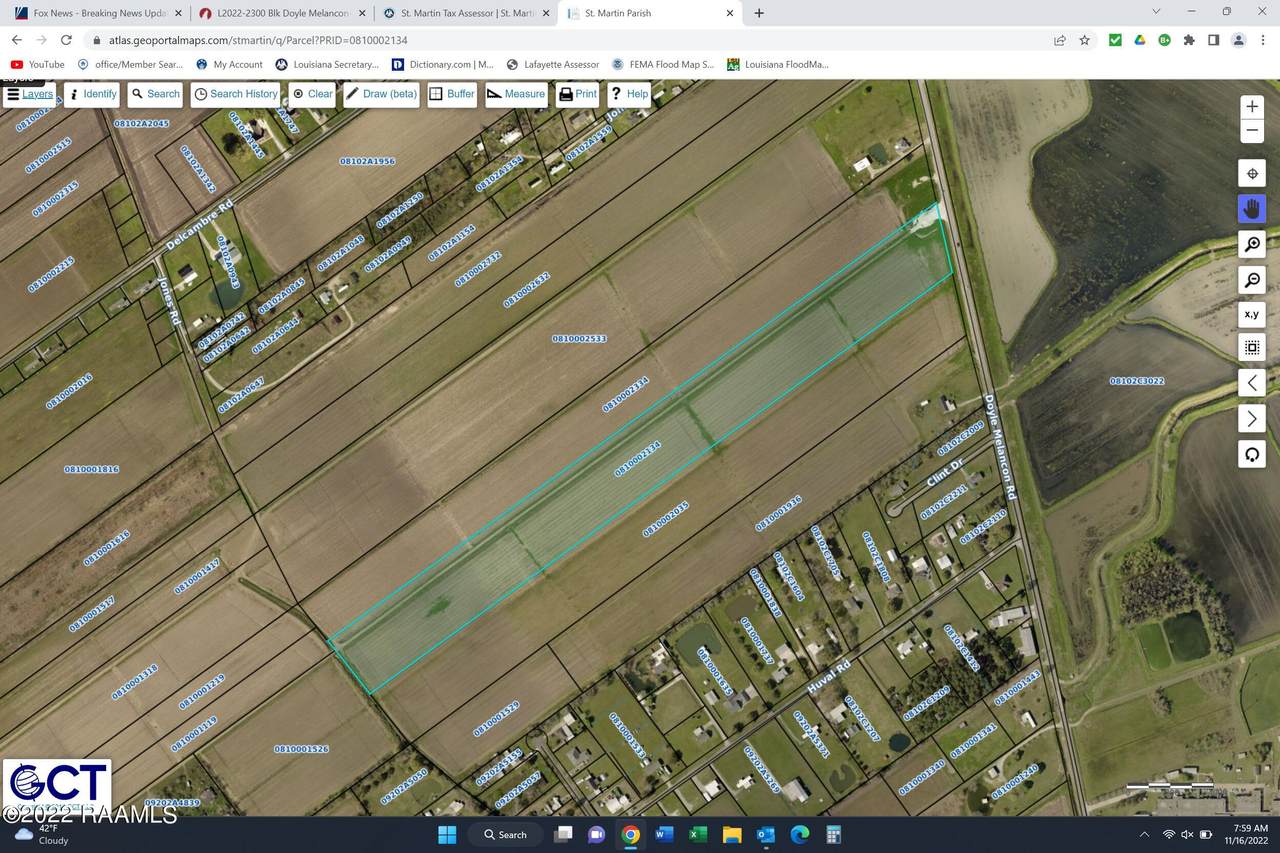This screenshot has width=1280, height=853.
Task: Open the Google Drive extension
Action: pos(1139,40)
